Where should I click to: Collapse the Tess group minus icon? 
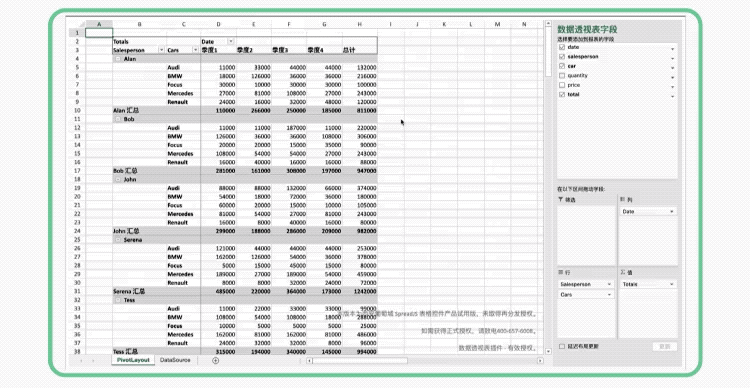(x=118, y=300)
